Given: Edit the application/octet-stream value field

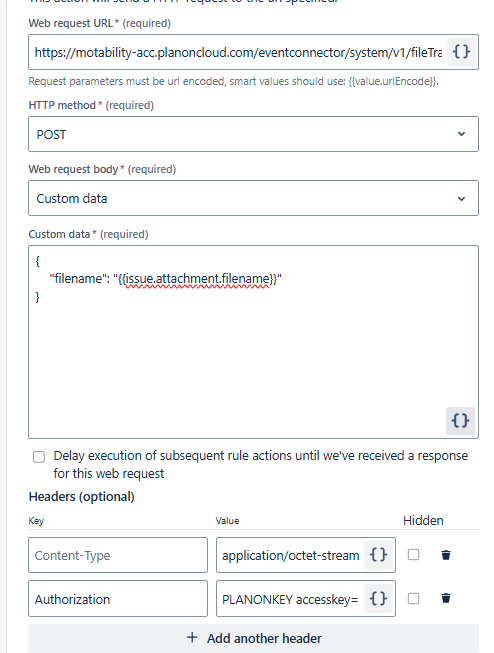Looking at the screenshot, I should (290, 555).
